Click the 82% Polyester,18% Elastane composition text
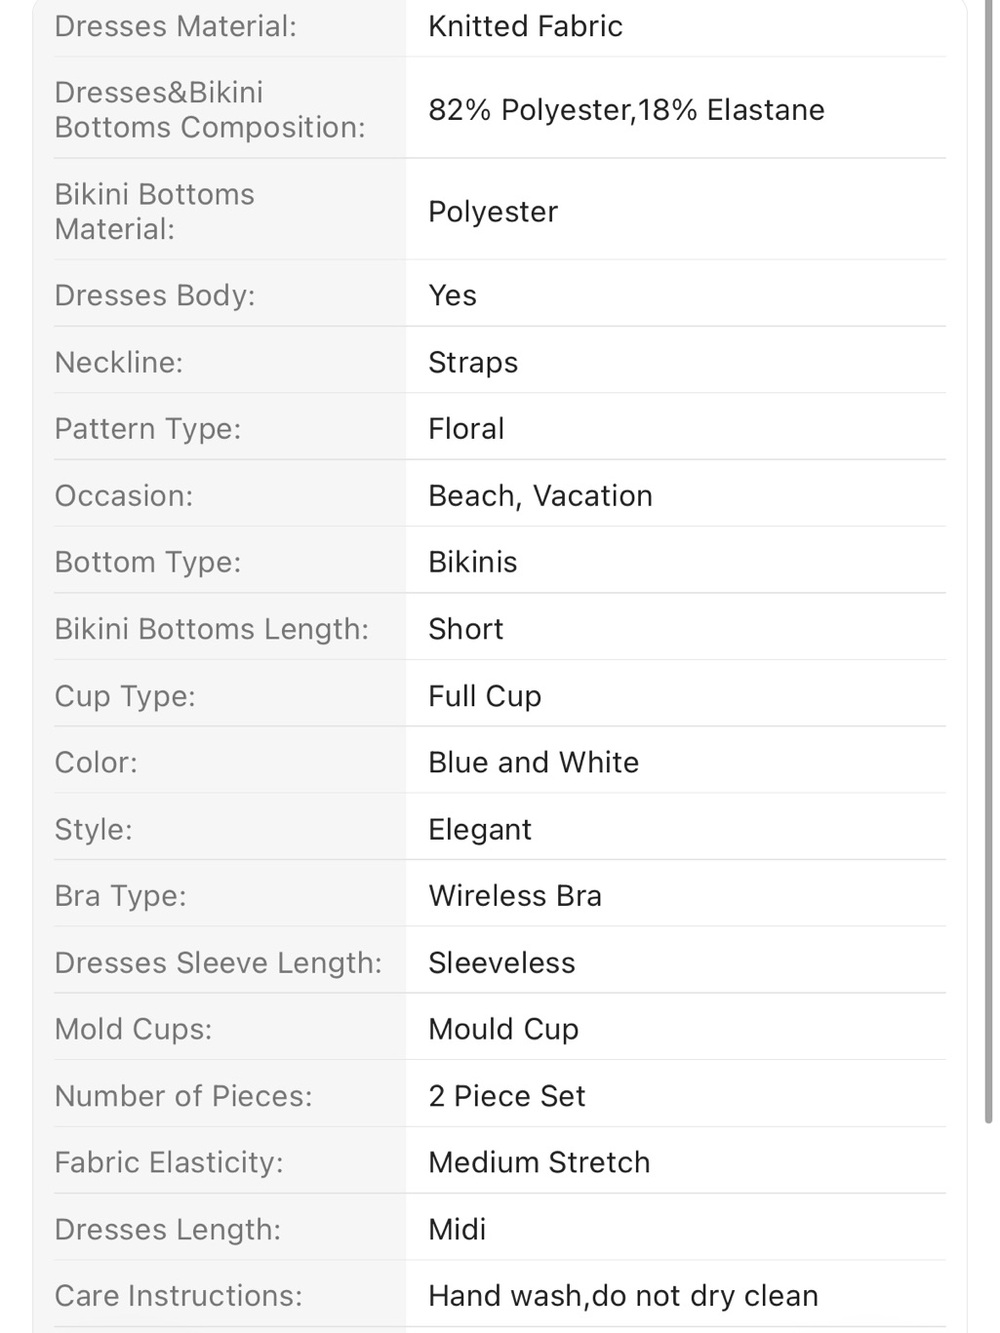Image resolution: width=1000 pixels, height=1333 pixels. click(626, 110)
